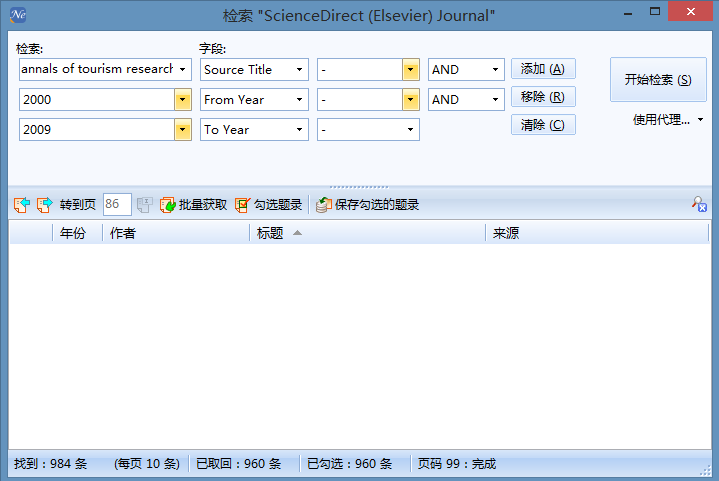Viewport: 719px width, 481px height.
Task: Click the NoteExpress app icon in title bar
Action: [x=18, y=15]
